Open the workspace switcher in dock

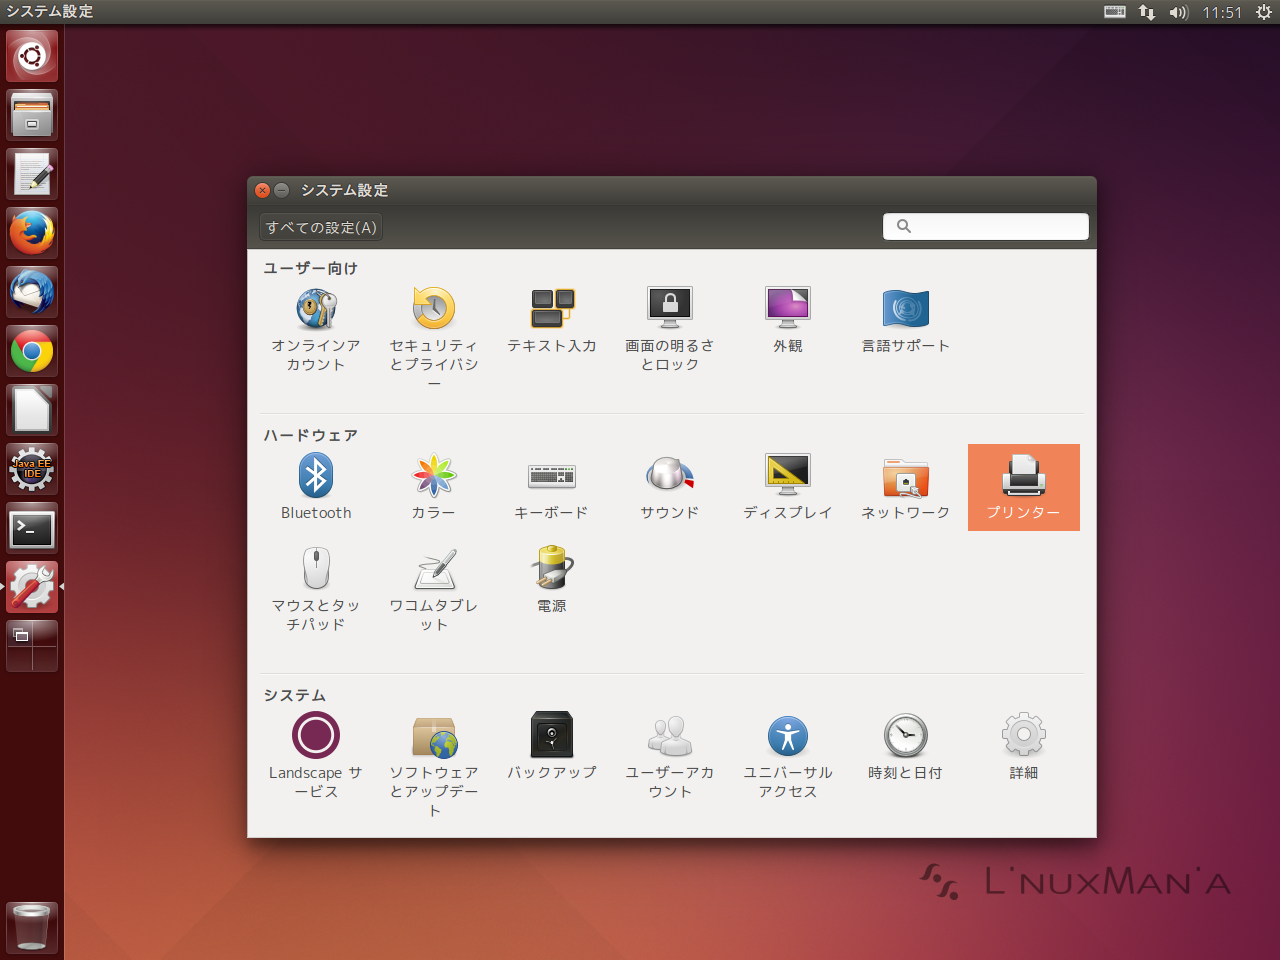coord(32,646)
